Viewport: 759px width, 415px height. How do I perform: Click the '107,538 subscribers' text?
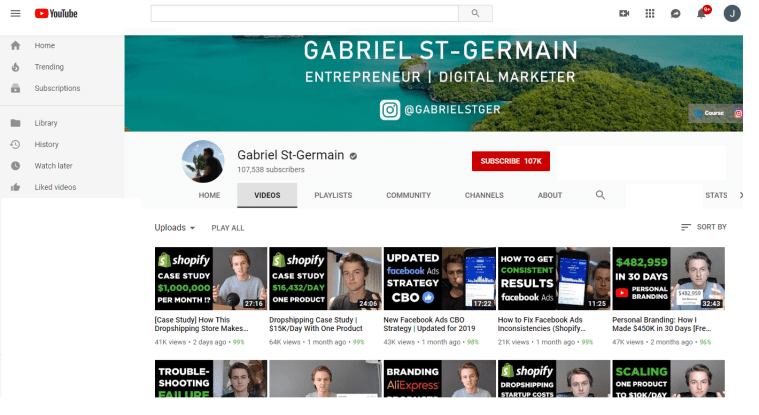tap(271, 169)
